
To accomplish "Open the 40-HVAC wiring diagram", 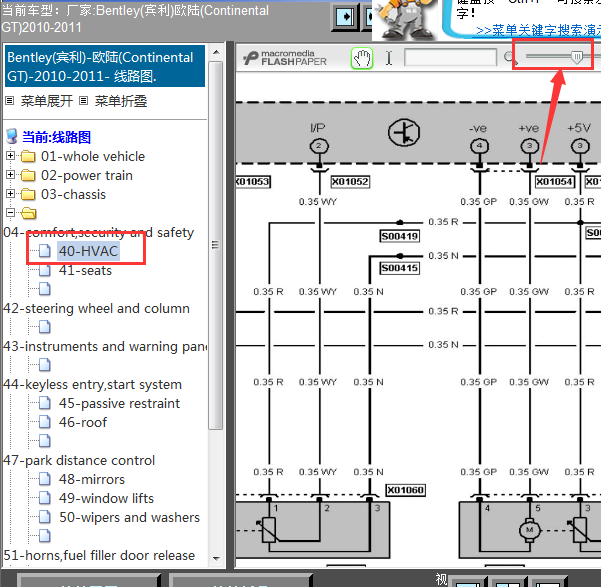I will click(88, 251).
